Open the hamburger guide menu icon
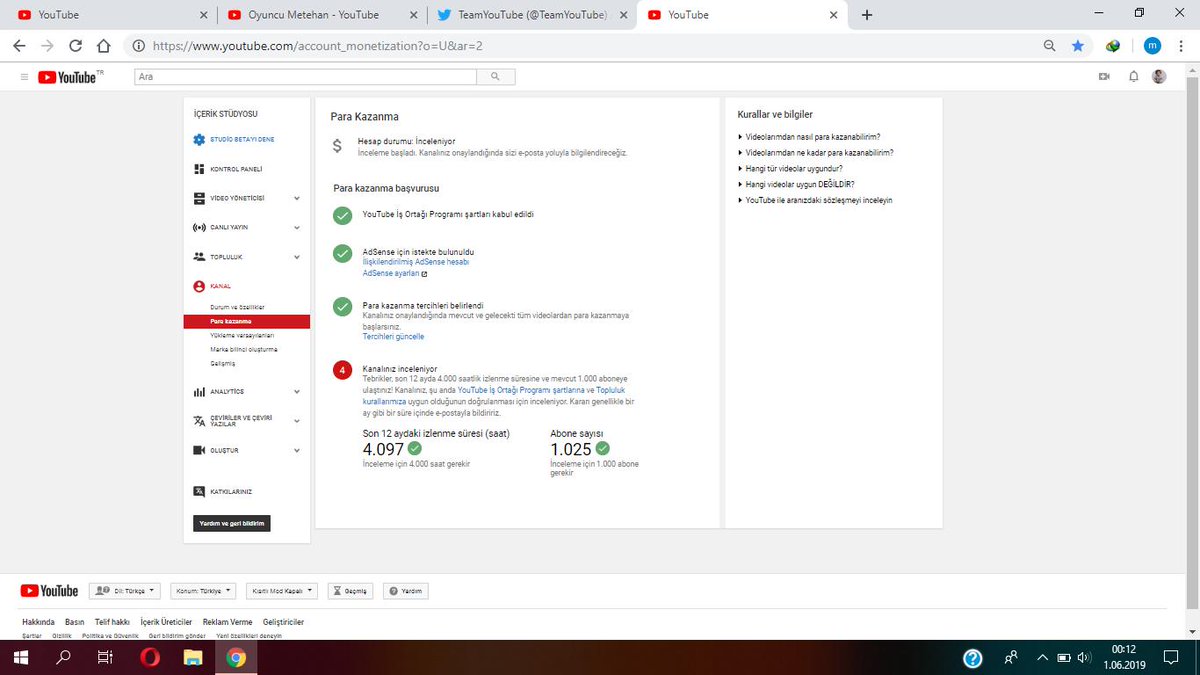The height and width of the screenshot is (675, 1200). tap(24, 77)
